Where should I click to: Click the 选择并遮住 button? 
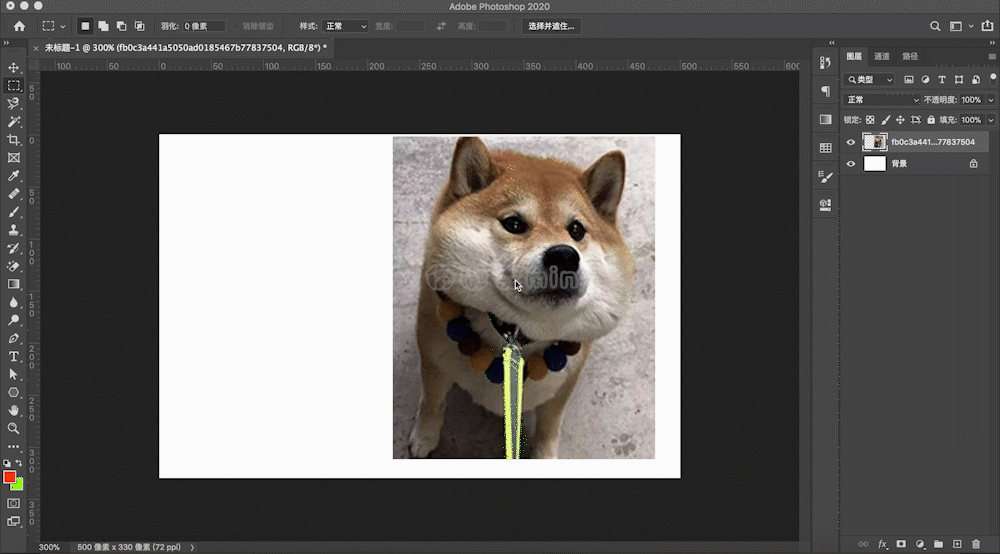point(551,26)
